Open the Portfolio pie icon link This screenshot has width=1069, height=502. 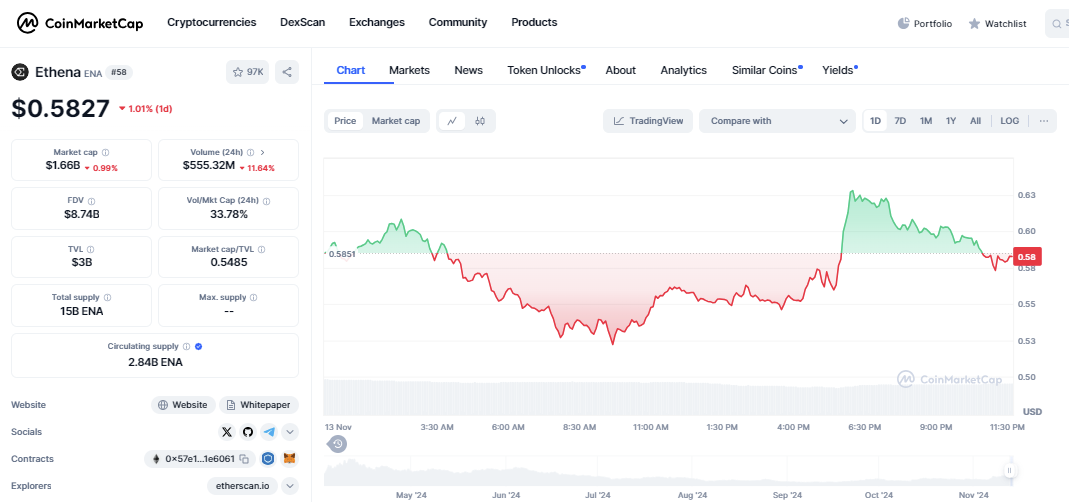pos(924,23)
